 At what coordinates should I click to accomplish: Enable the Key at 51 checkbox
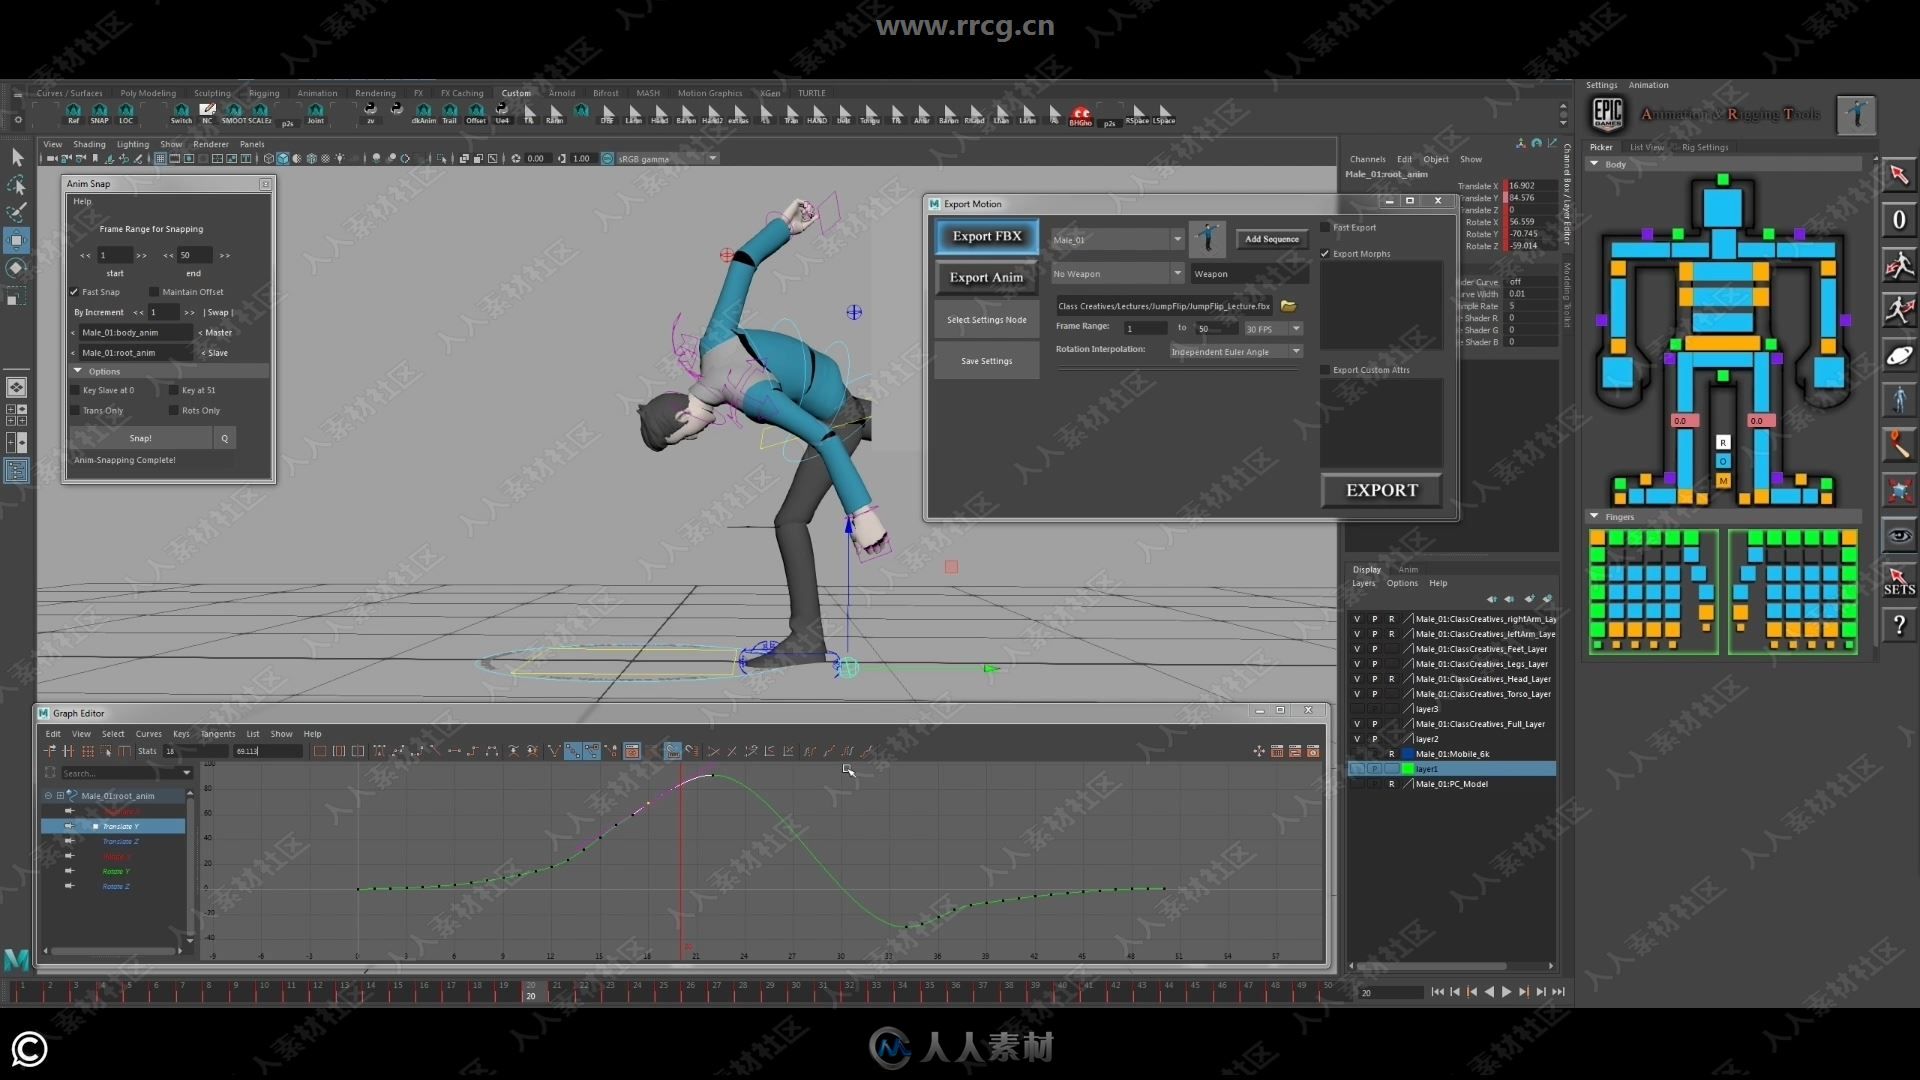coord(174,390)
